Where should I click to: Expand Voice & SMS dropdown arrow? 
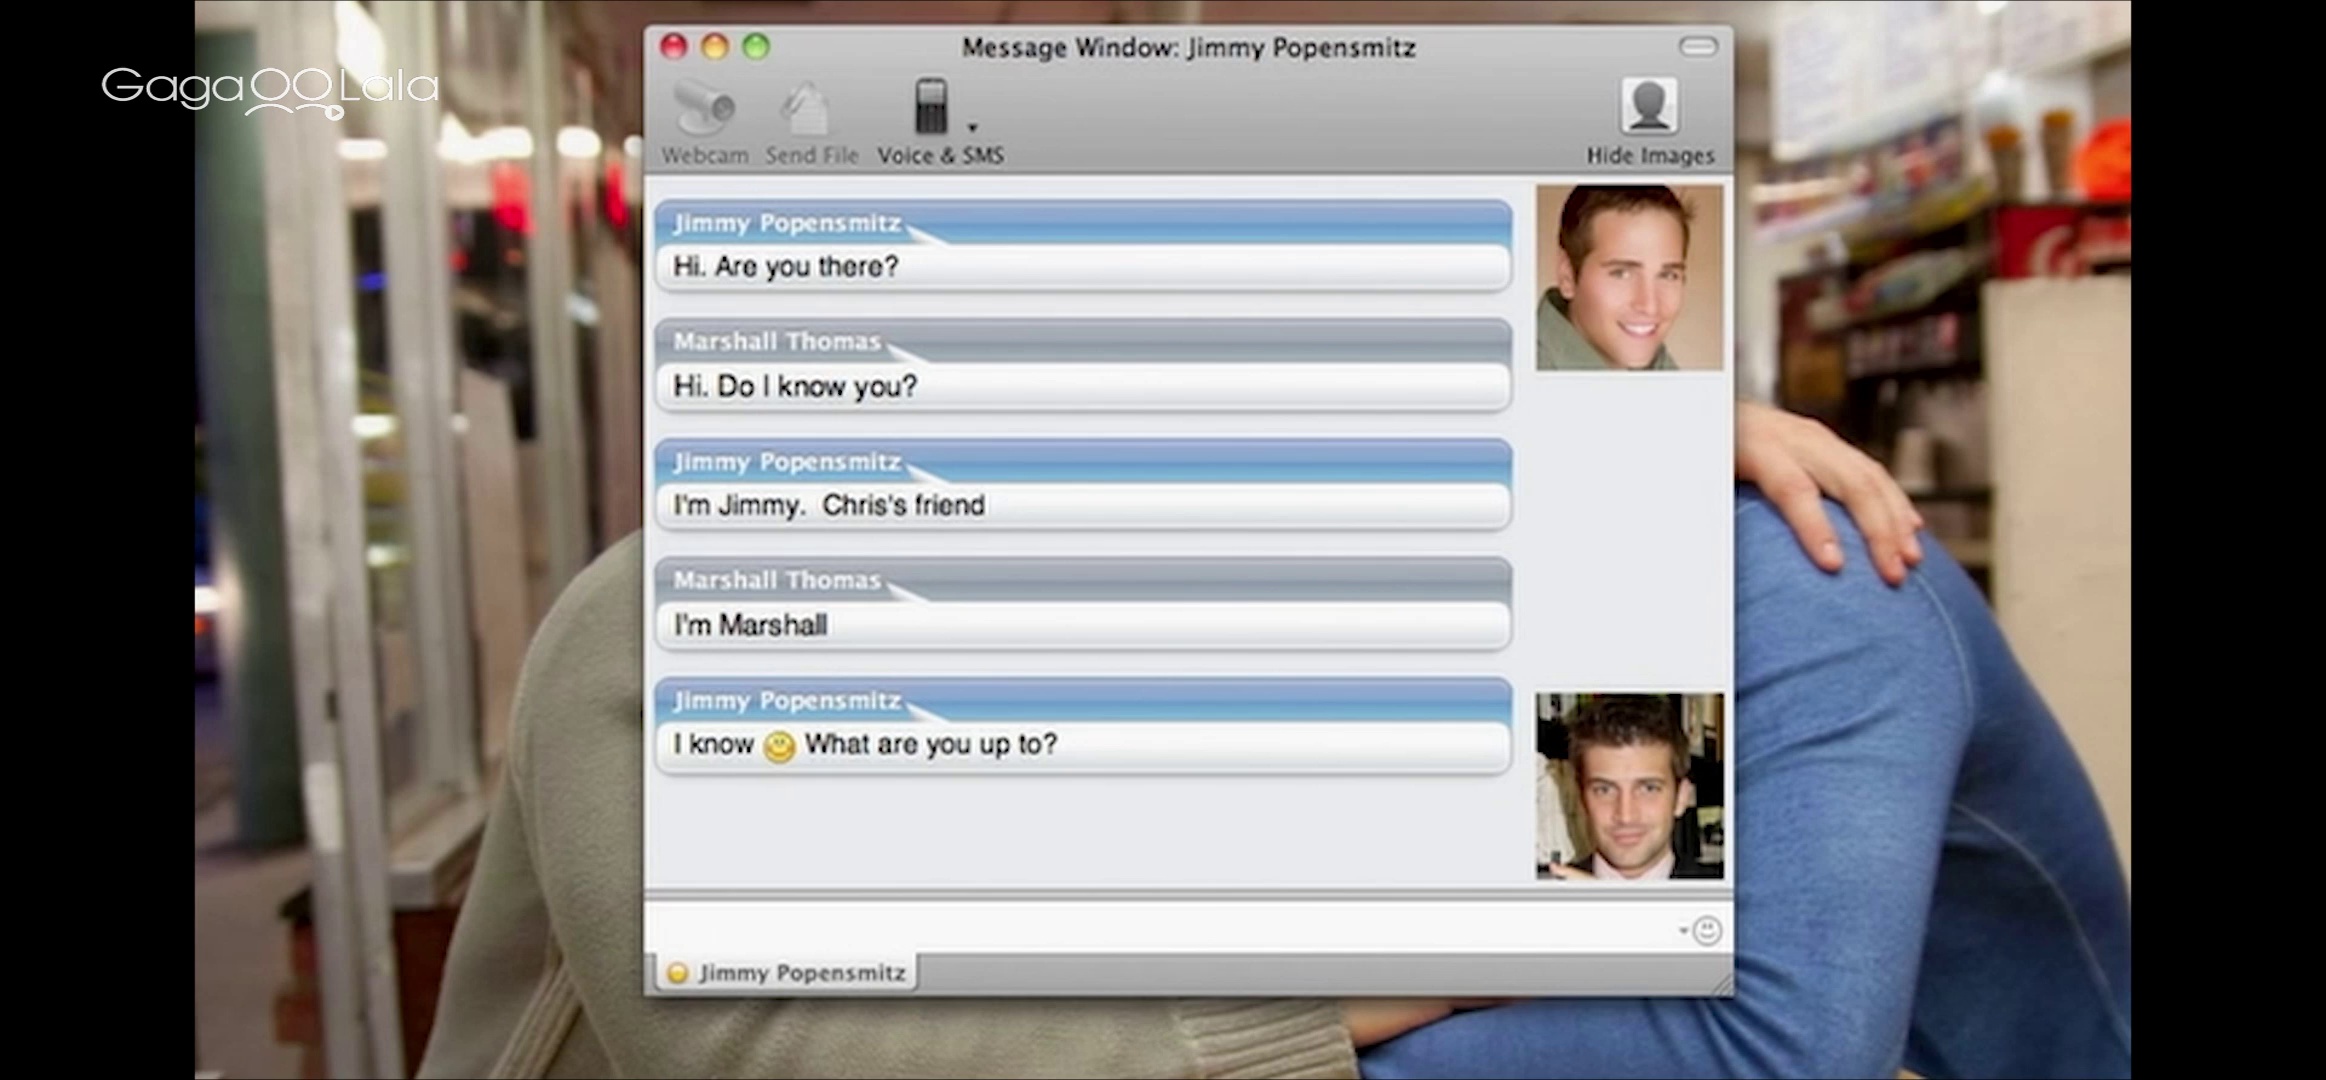(972, 128)
